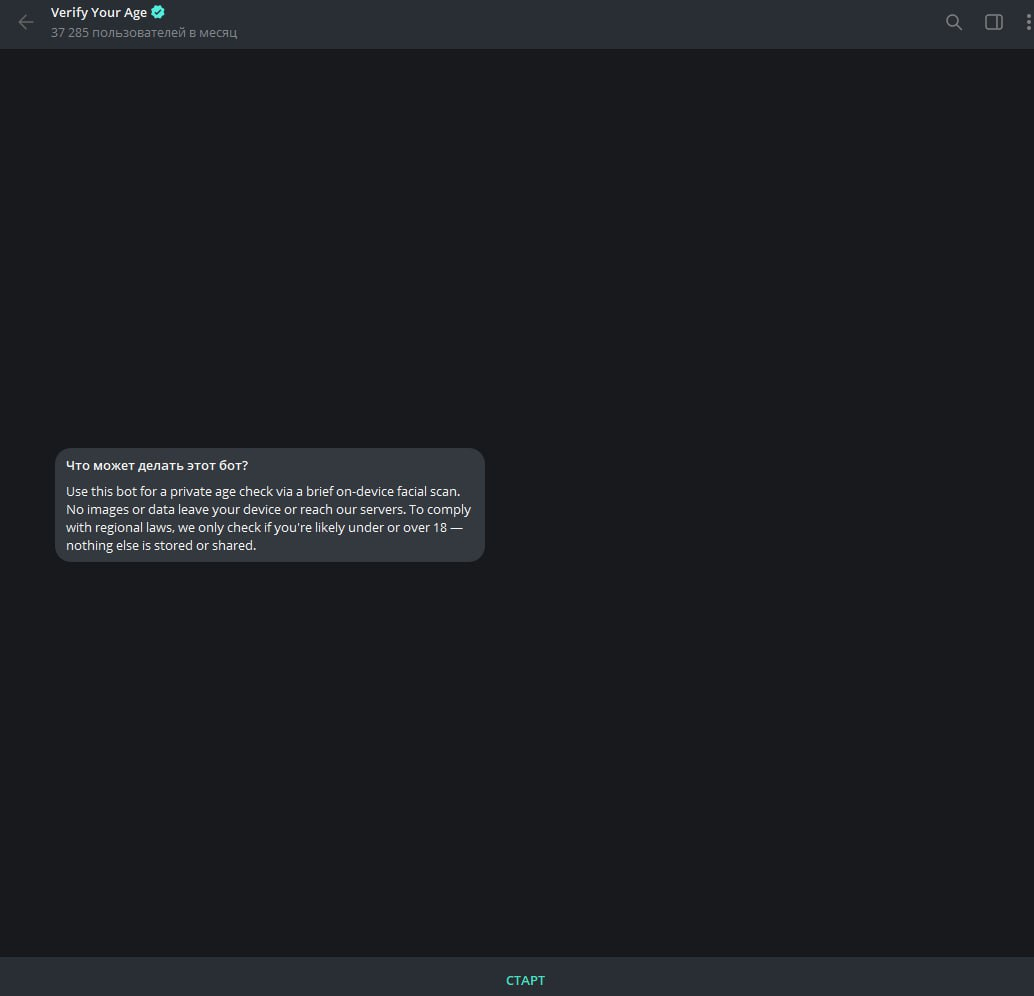Image resolution: width=1034 pixels, height=996 pixels.
Task: Click bottom bar left of СТАРТ label
Action: click(250, 979)
